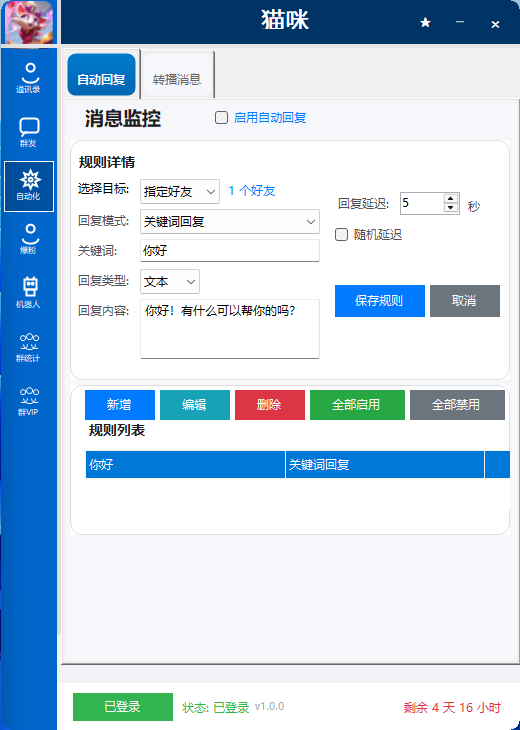
Task: Select the 你好 cell in rule list
Action: (185, 464)
